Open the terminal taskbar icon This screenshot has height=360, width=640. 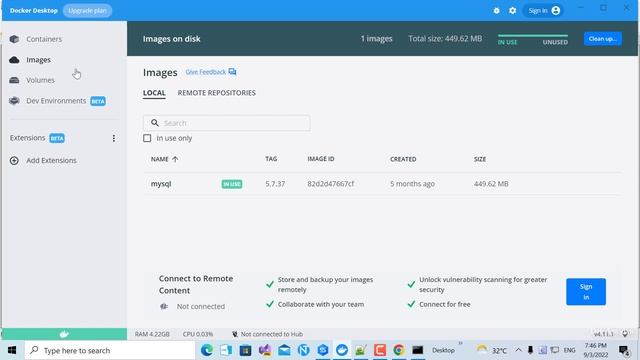coord(418,350)
